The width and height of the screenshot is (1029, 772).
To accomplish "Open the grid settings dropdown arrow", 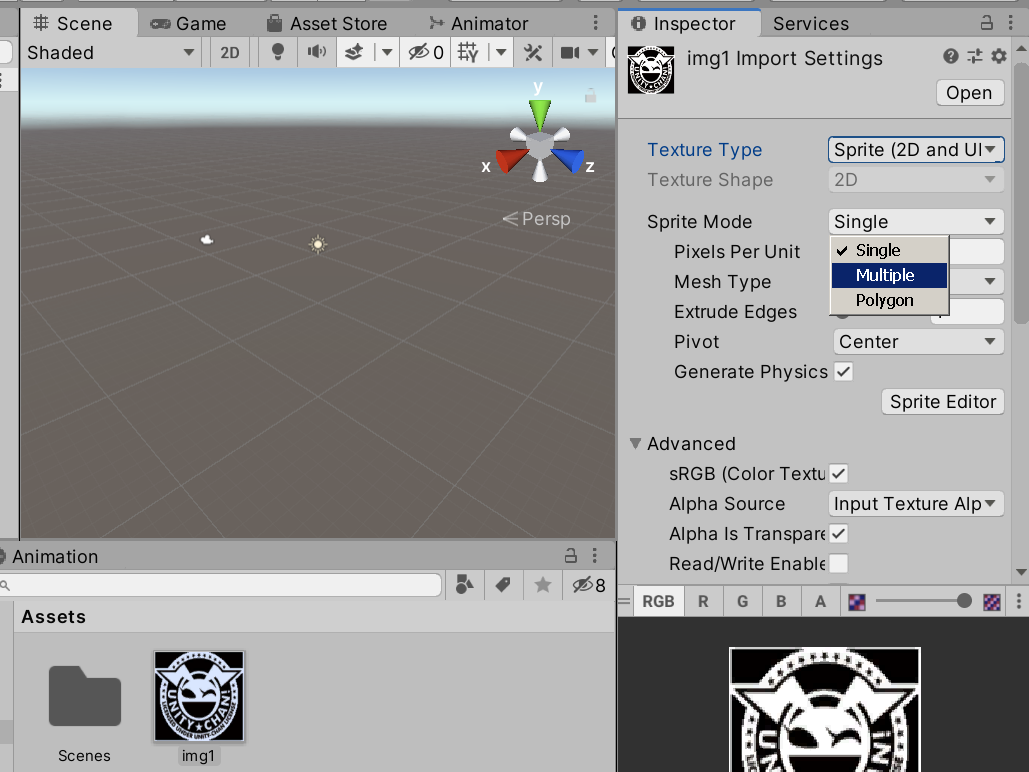I will coord(501,53).
